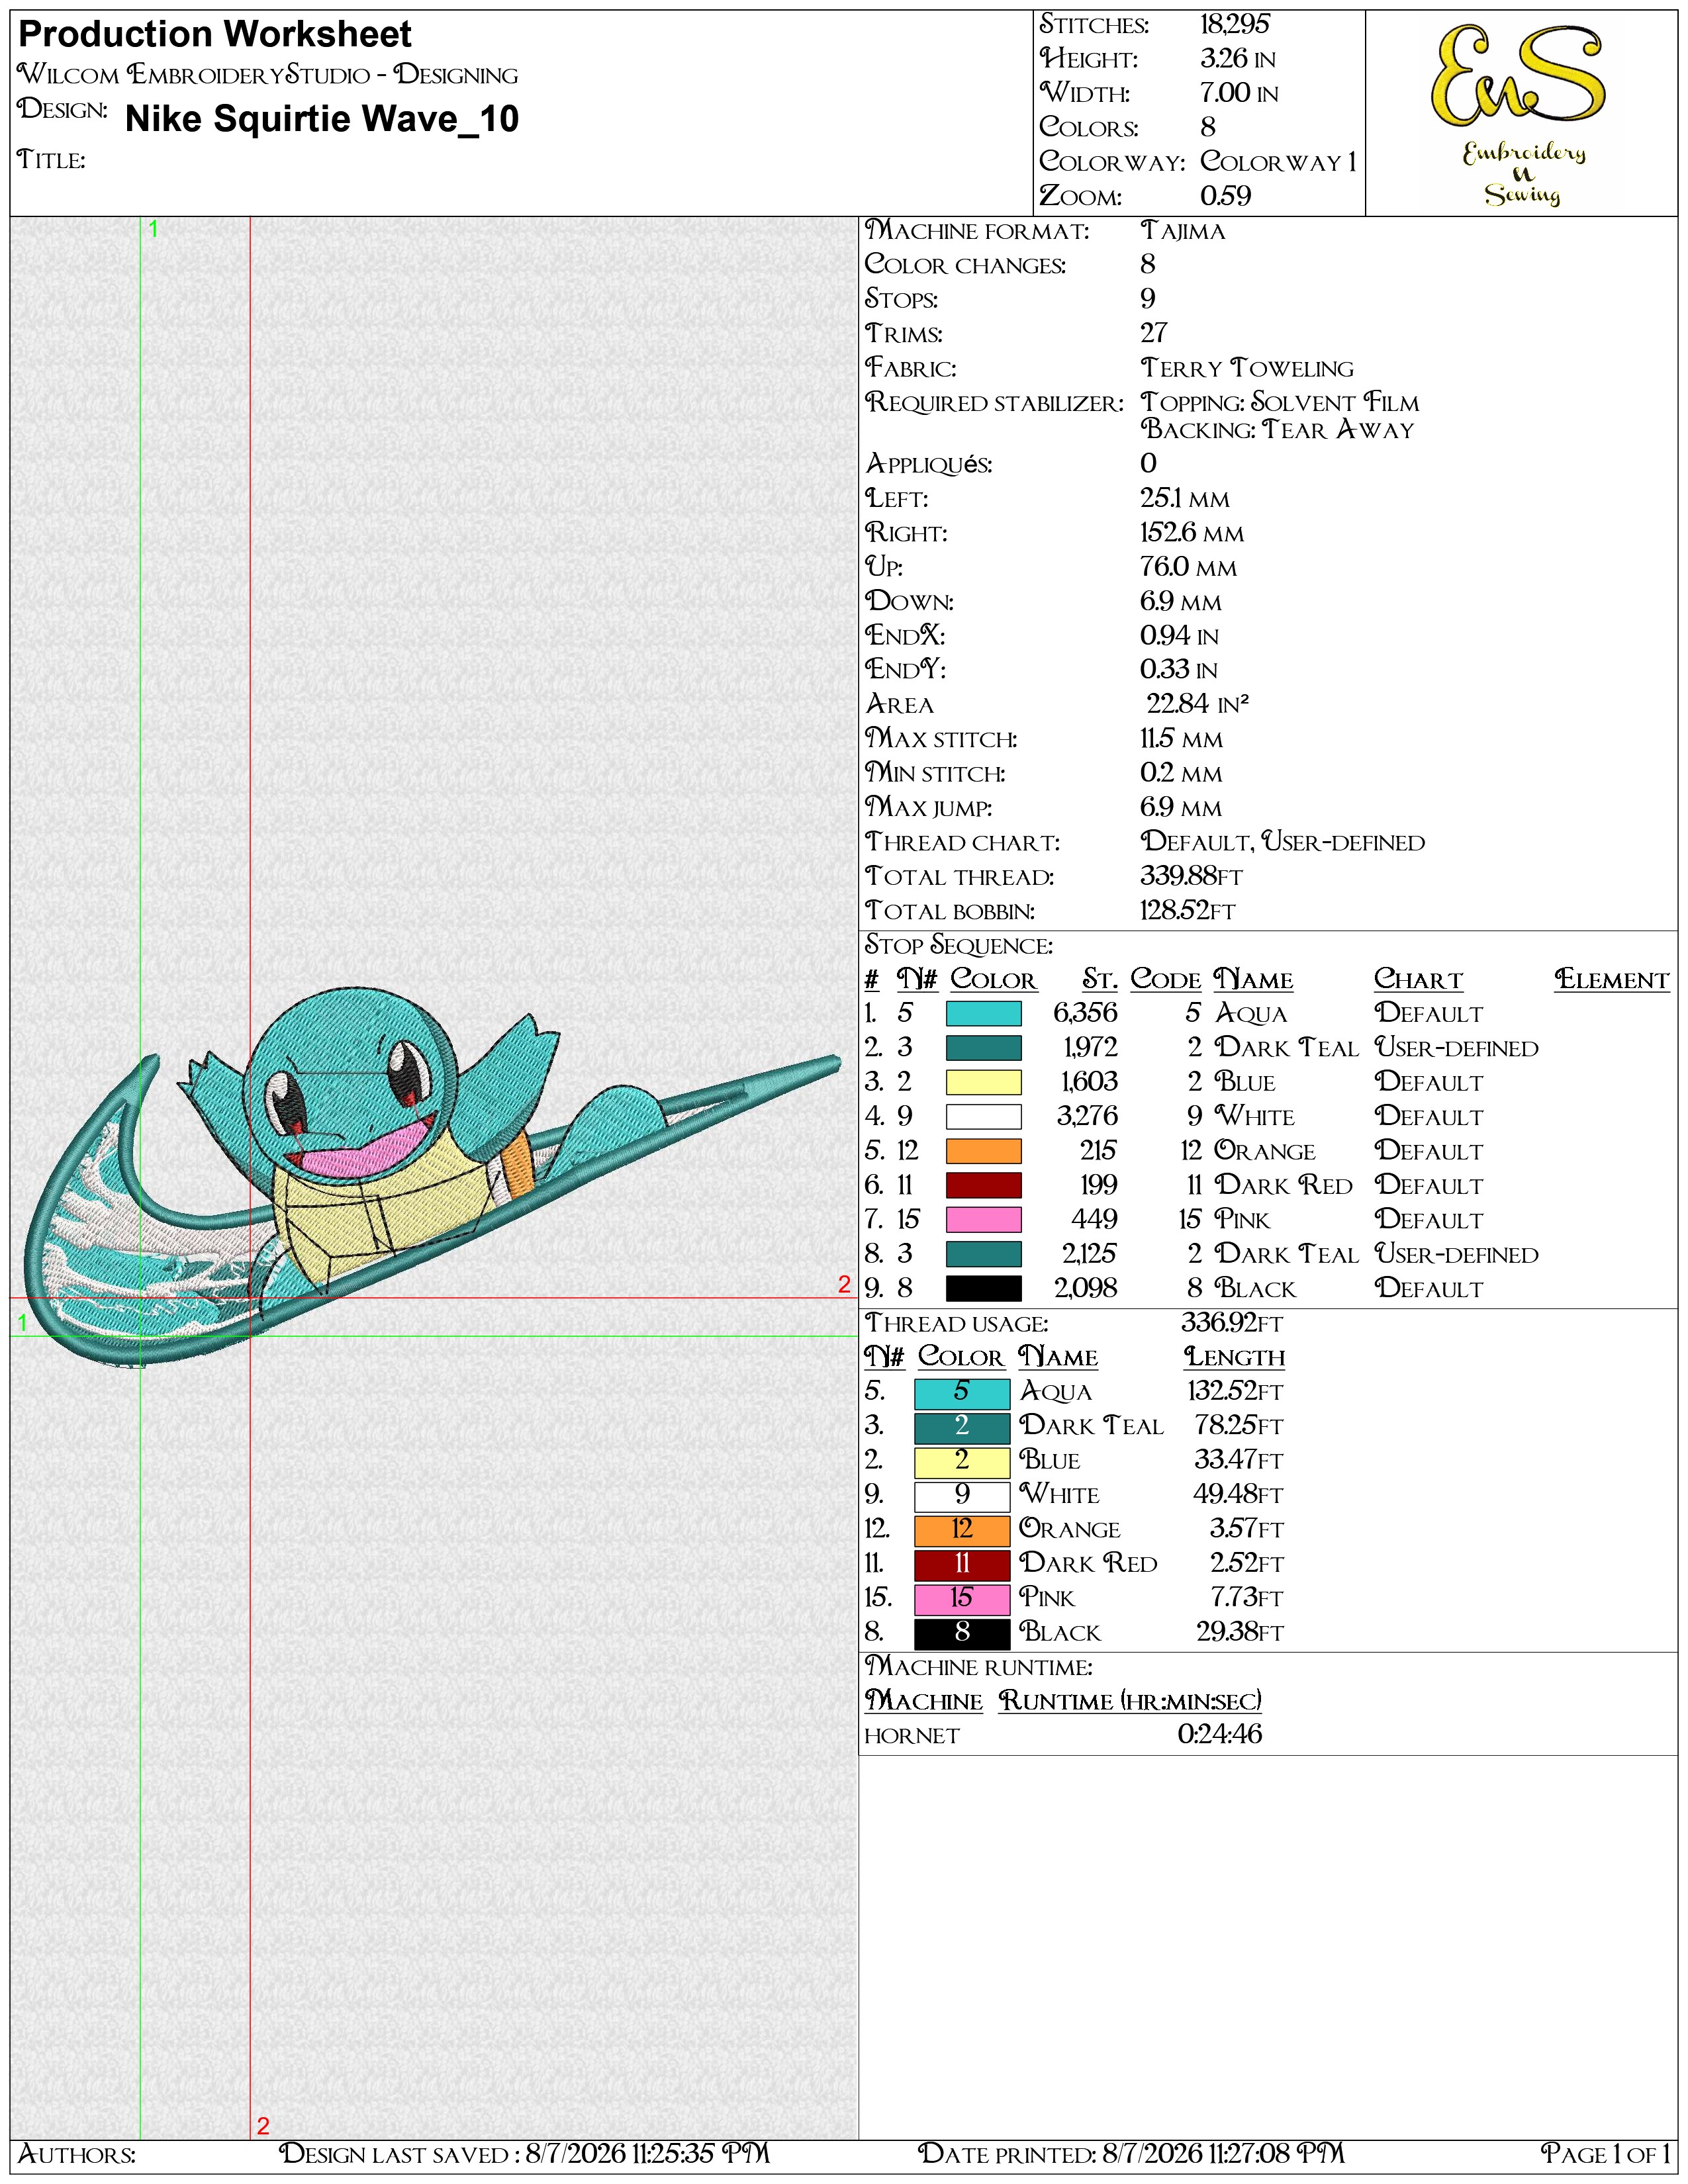Click the Dark Teal swatch in Thread Usage
The height and width of the screenshot is (2184, 1688).
pyautogui.click(x=962, y=1427)
